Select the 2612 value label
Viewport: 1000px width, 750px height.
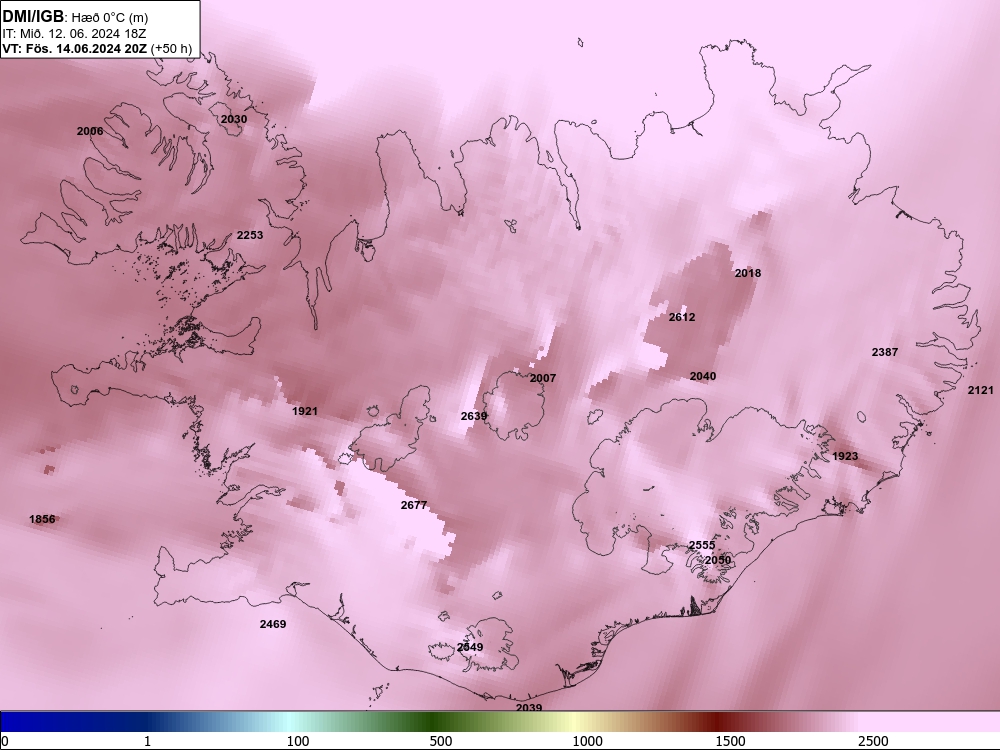(682, 317)
